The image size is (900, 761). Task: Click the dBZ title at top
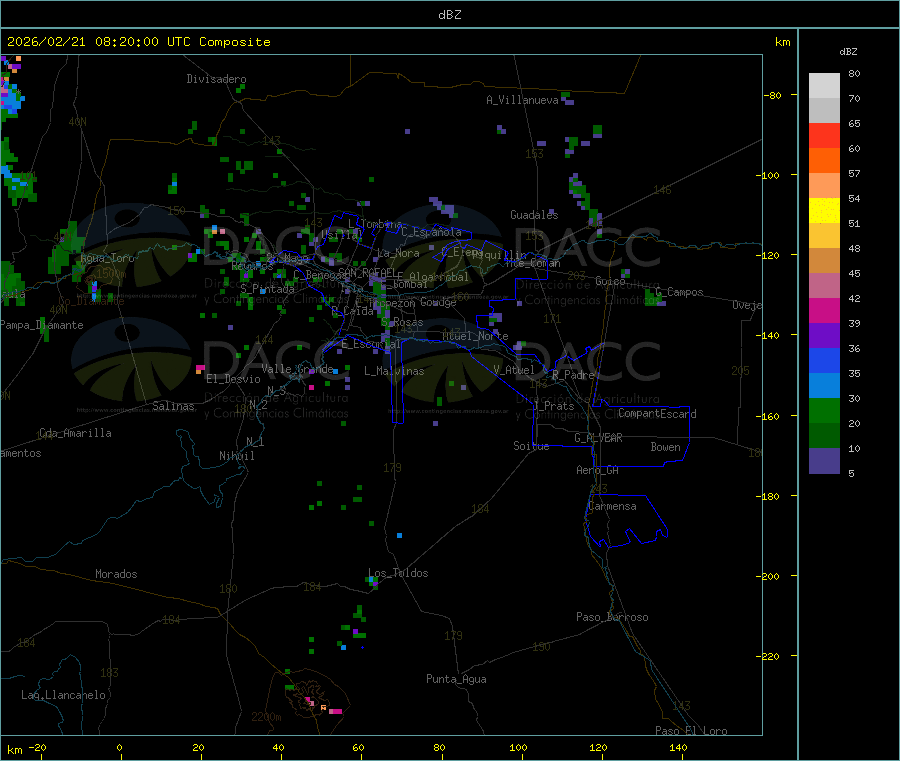pyautogui.click(x=449, y=15)
